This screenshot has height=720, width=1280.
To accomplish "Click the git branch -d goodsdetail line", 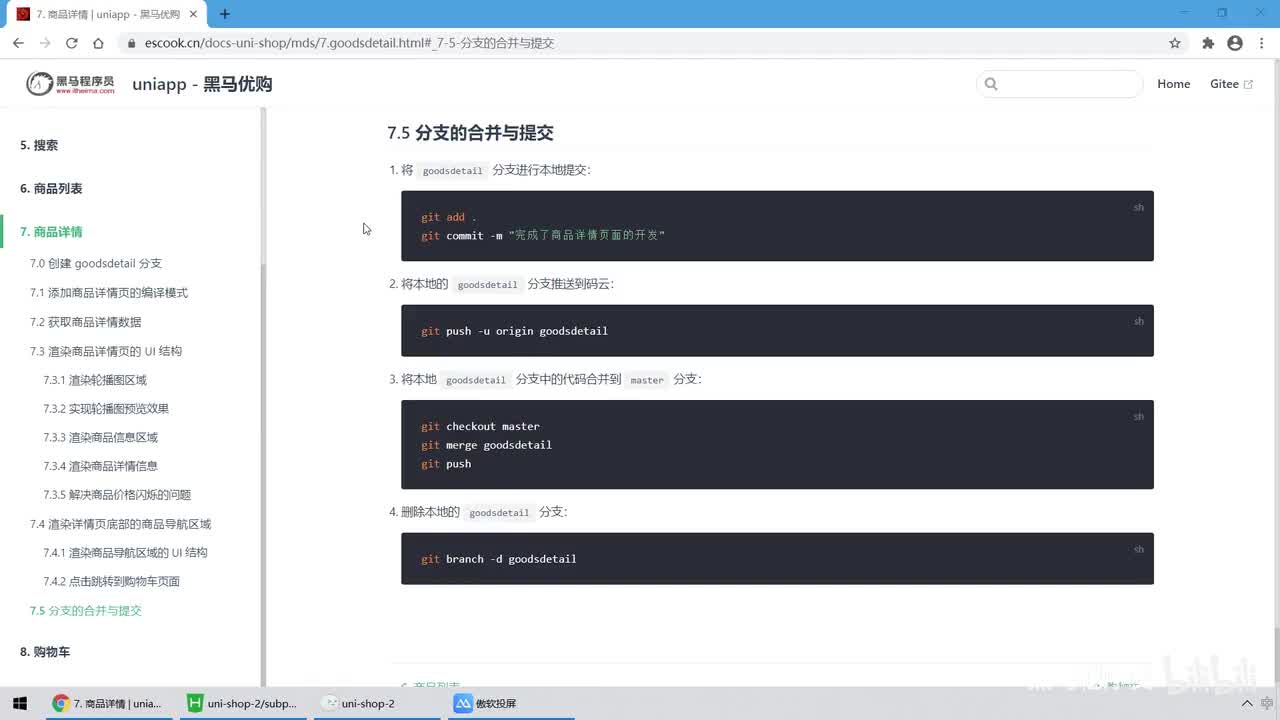I will (x=499, y=559).
